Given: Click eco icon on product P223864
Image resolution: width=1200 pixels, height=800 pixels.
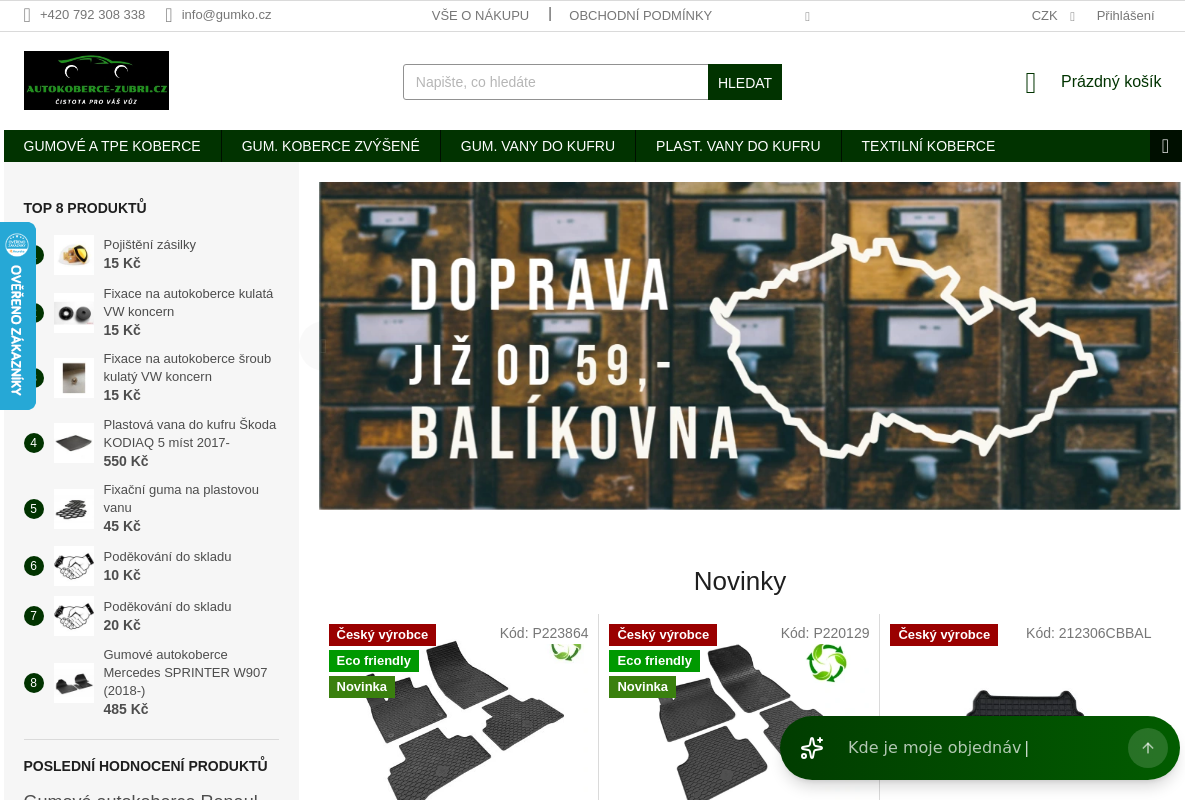Looking at the screenshot, I should 566,652.
